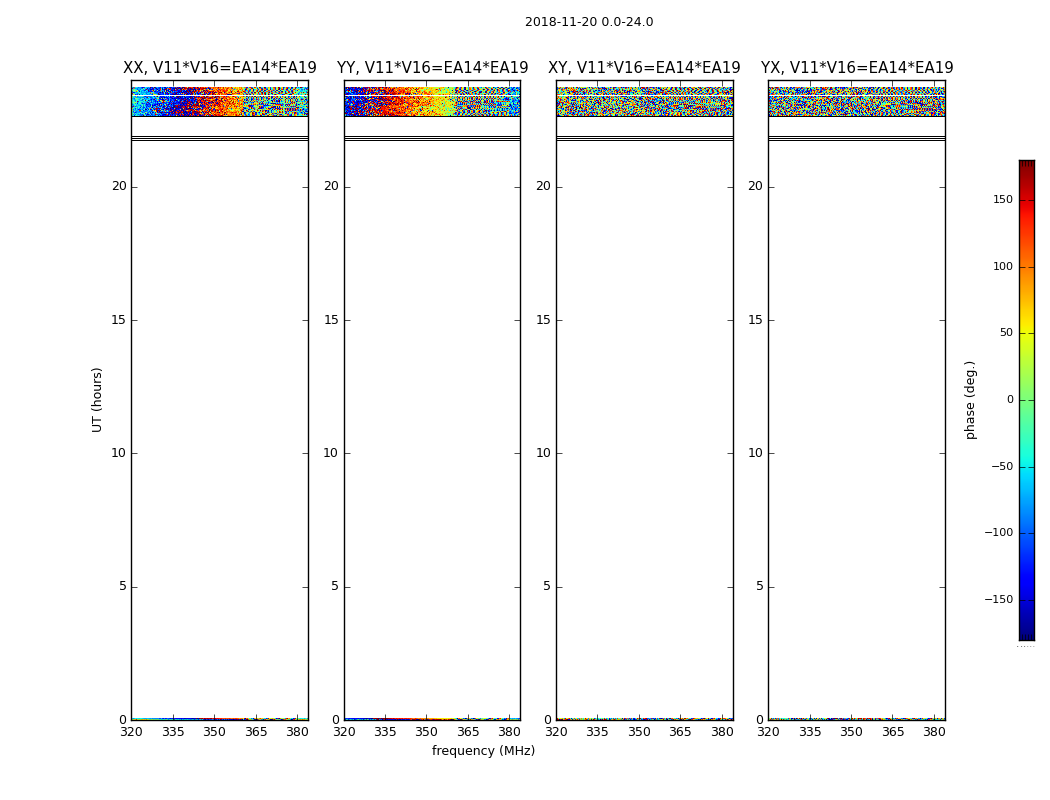Click the 380 x-axis tick label in YX panel
Image resolution: width=1050 pixels, height=800 pixels.
click(934, 732)
